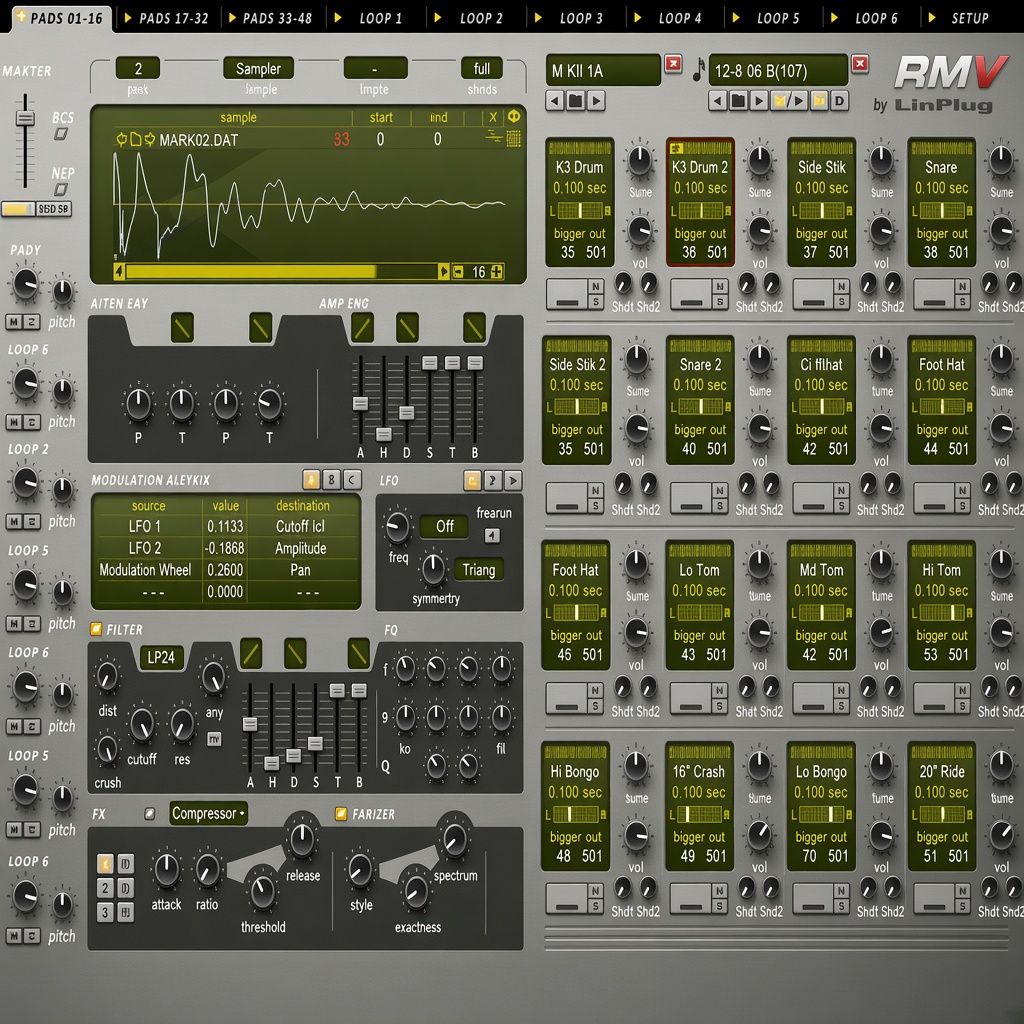
Task: Click the rightmost arrow in LFO header
Action: point(513,480)
